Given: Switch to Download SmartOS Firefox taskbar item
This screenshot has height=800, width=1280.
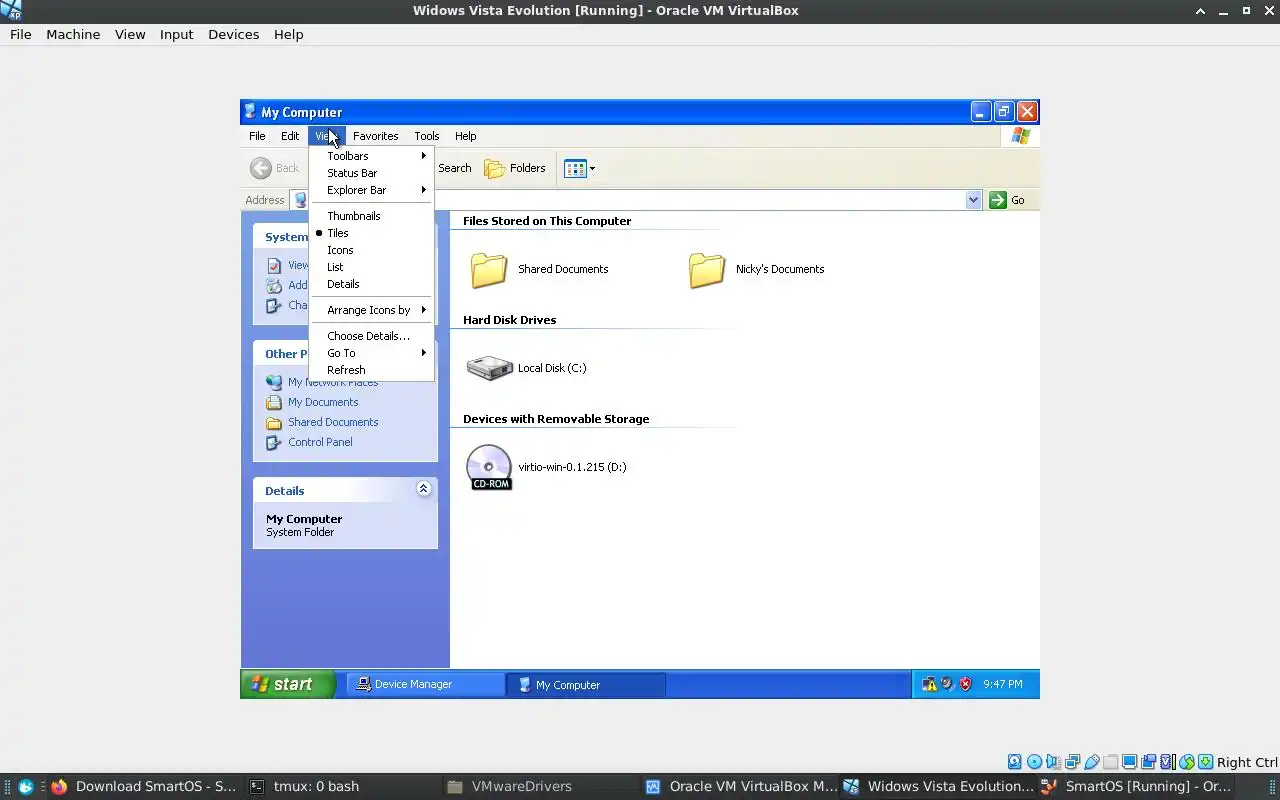Looking at the screenshot, I should point(143,786).
